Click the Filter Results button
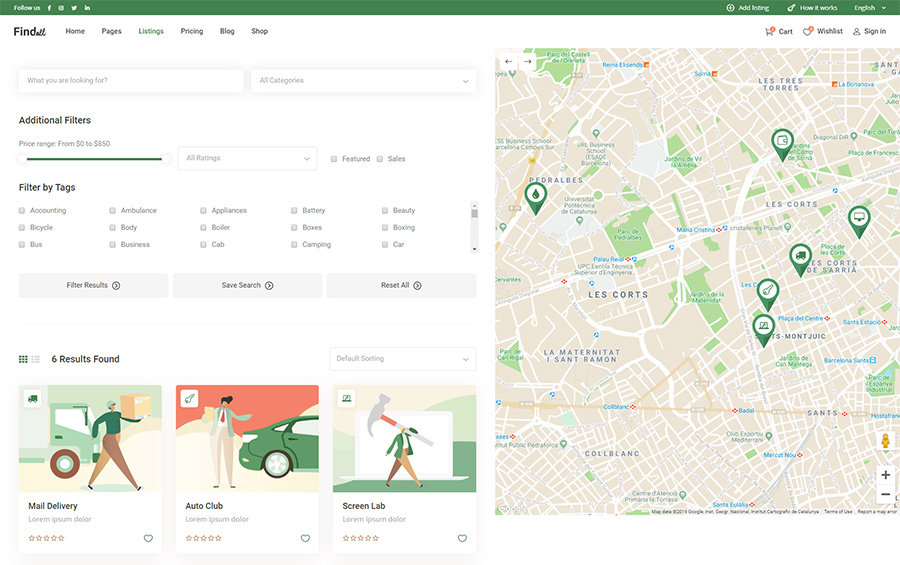 click(x=93, y=285)
